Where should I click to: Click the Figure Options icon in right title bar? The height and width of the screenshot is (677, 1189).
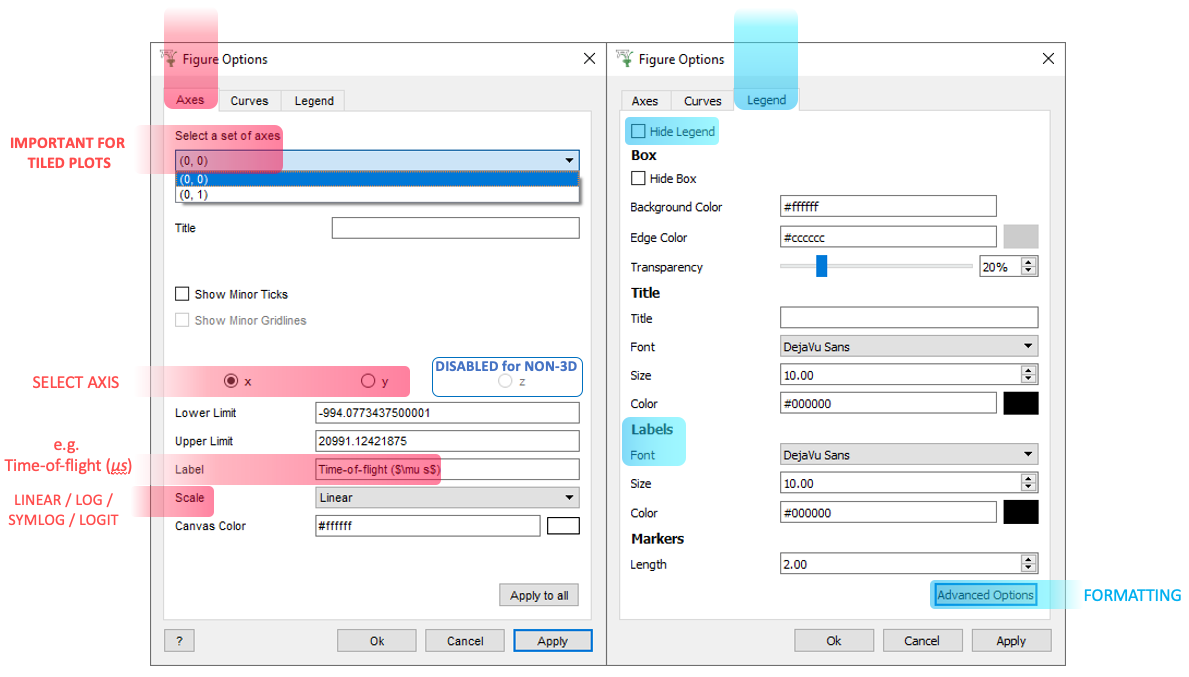(627, 59)
